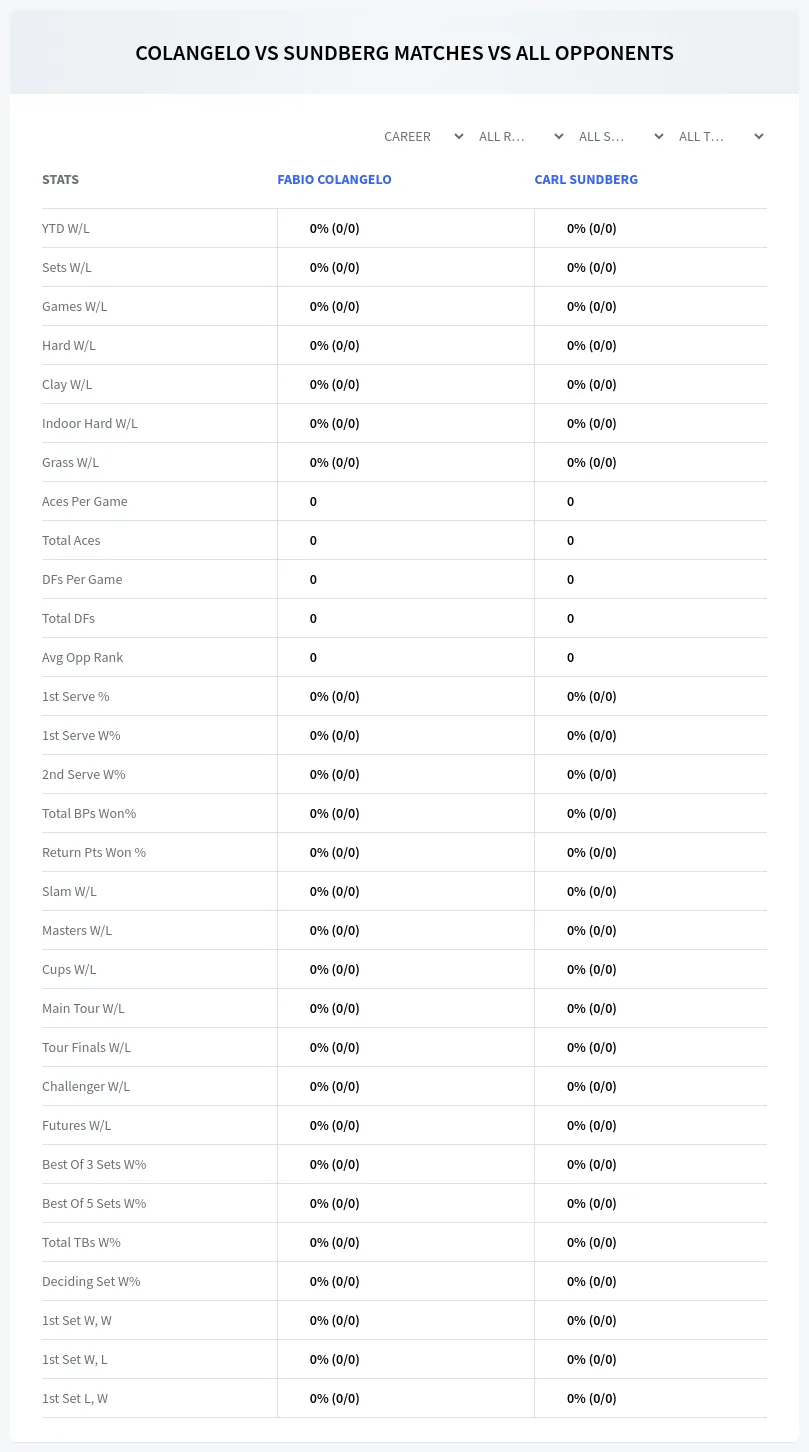The image size is (809, 1452).
Task: Open Fabio Colangelo player link
Action: [x=334, y=180]
